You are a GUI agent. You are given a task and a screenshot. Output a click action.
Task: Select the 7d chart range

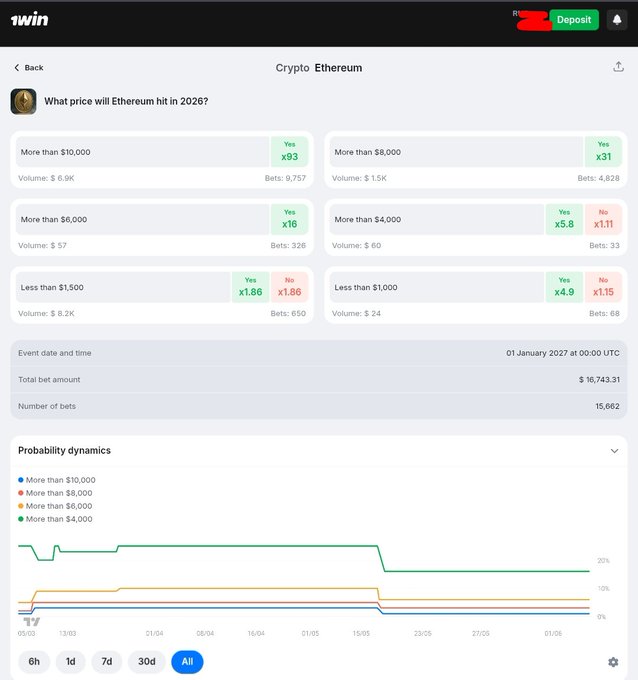(x=107, y=662)
